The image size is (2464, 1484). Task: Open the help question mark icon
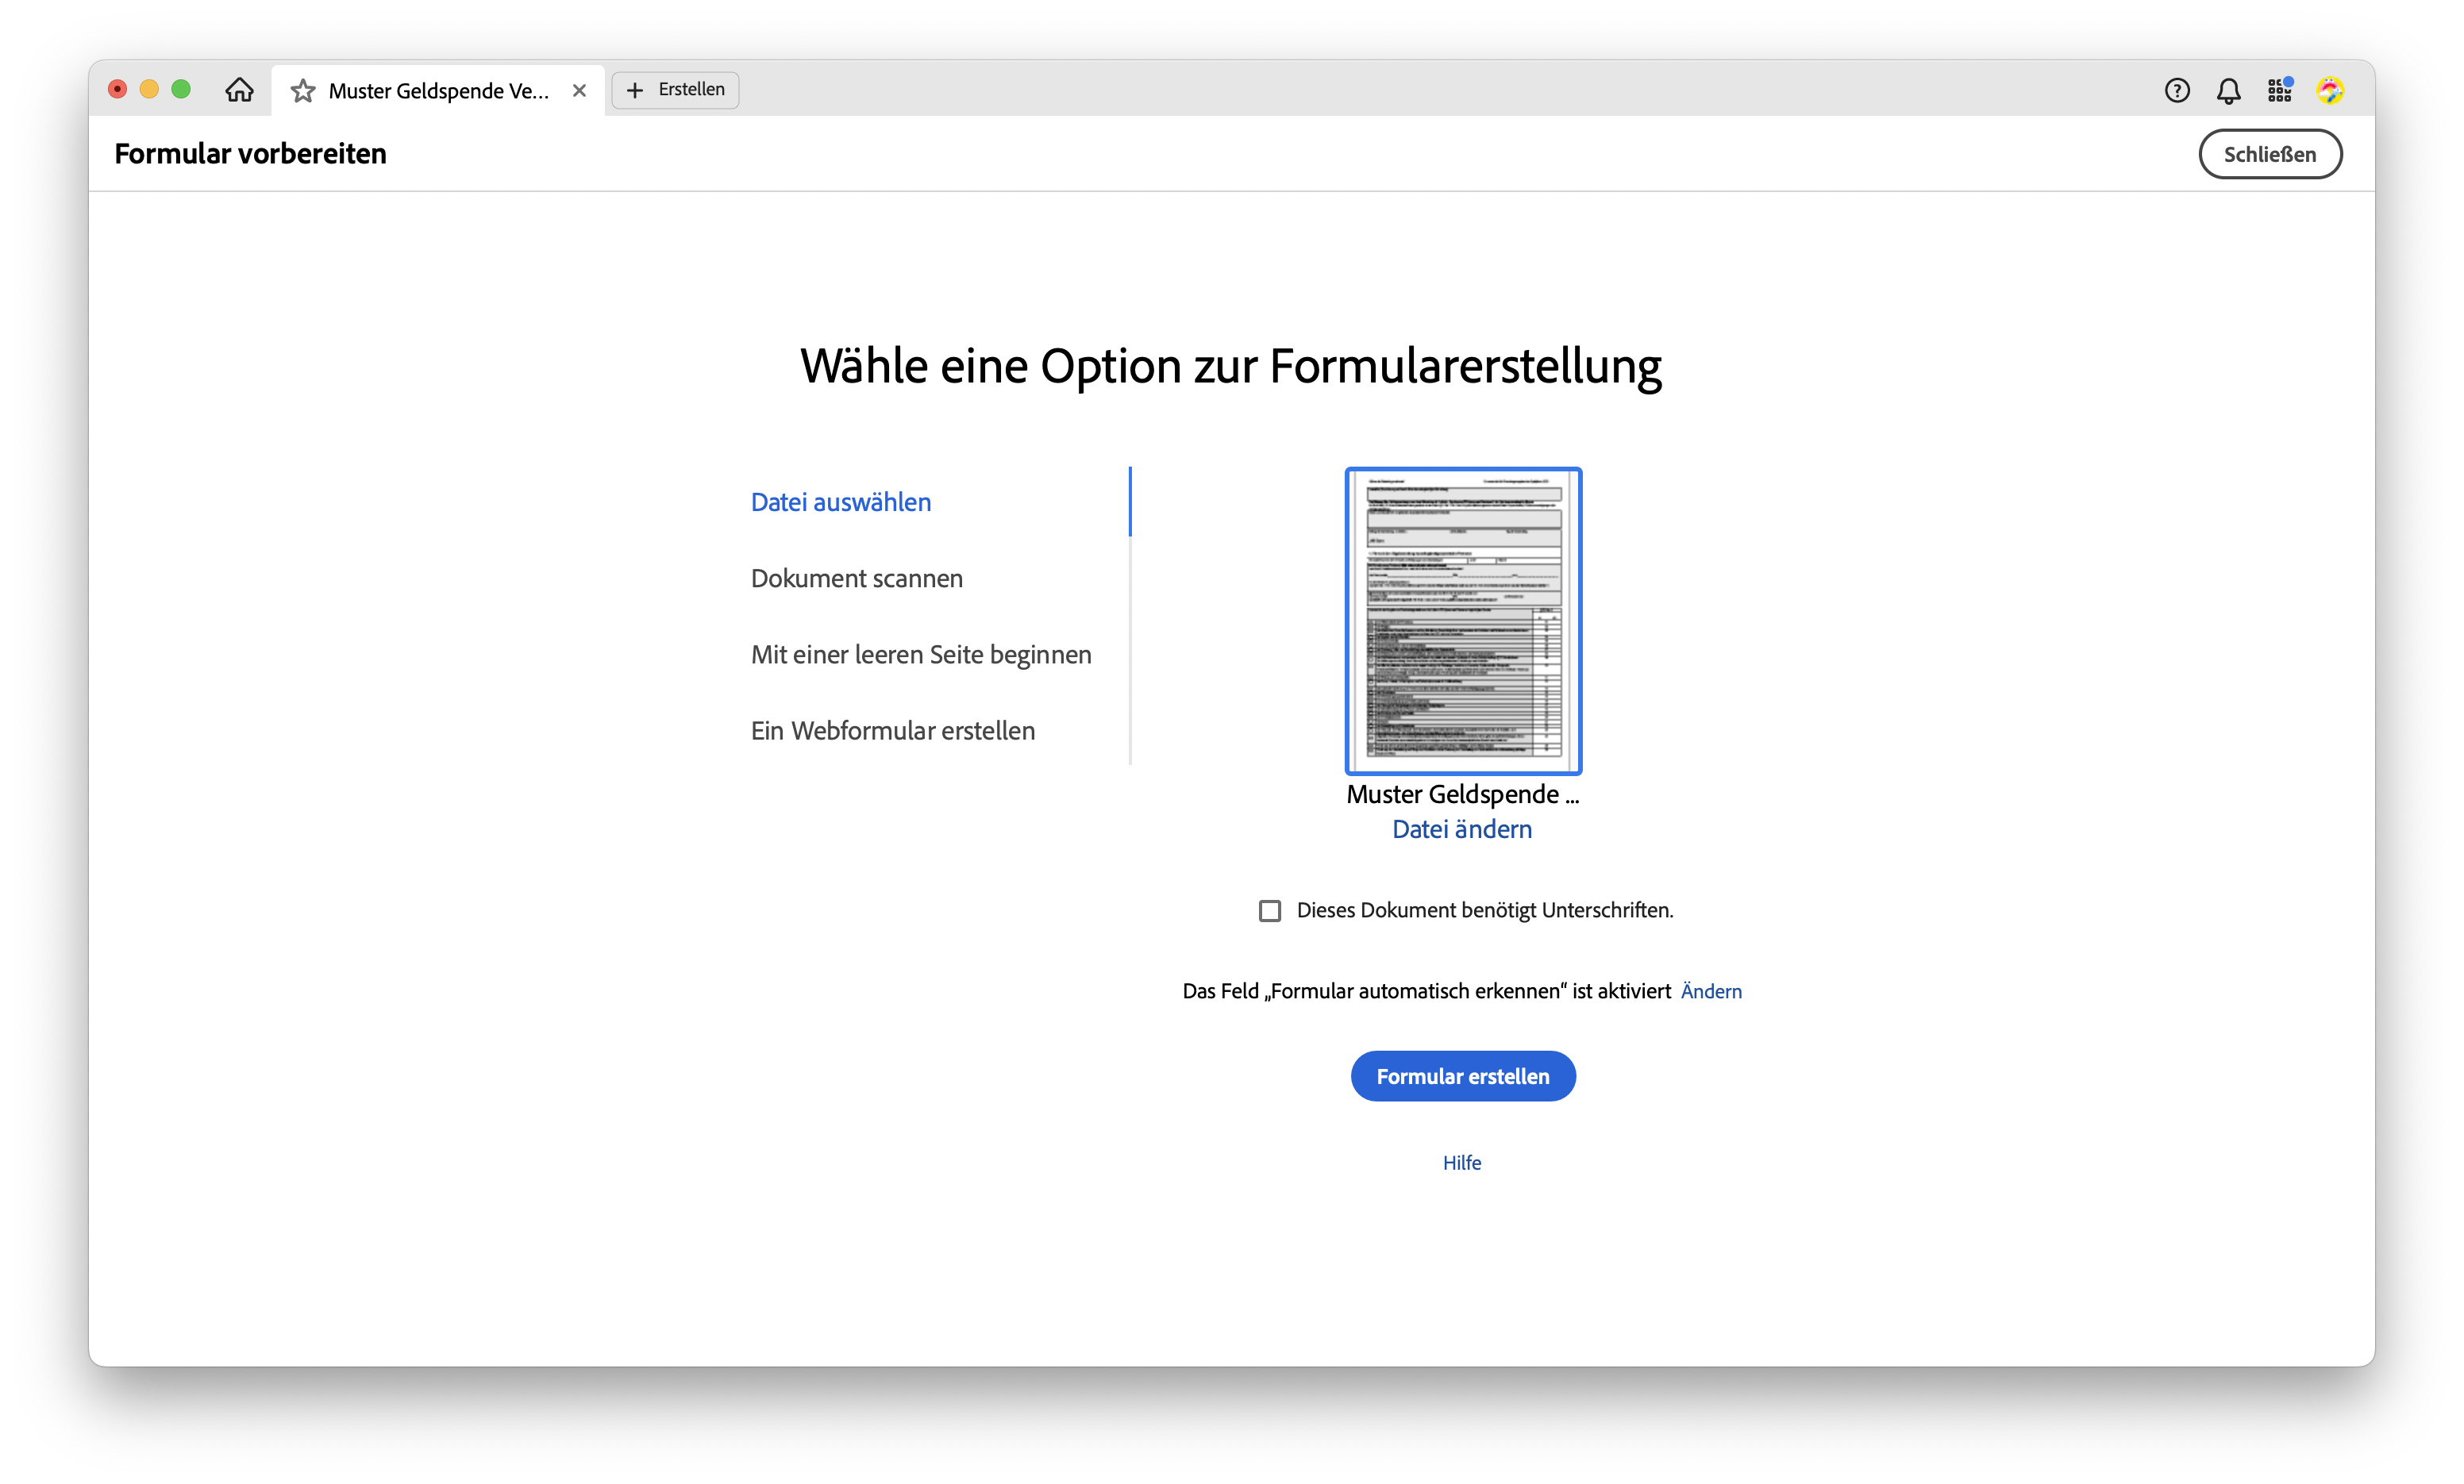click(2177, 91)
